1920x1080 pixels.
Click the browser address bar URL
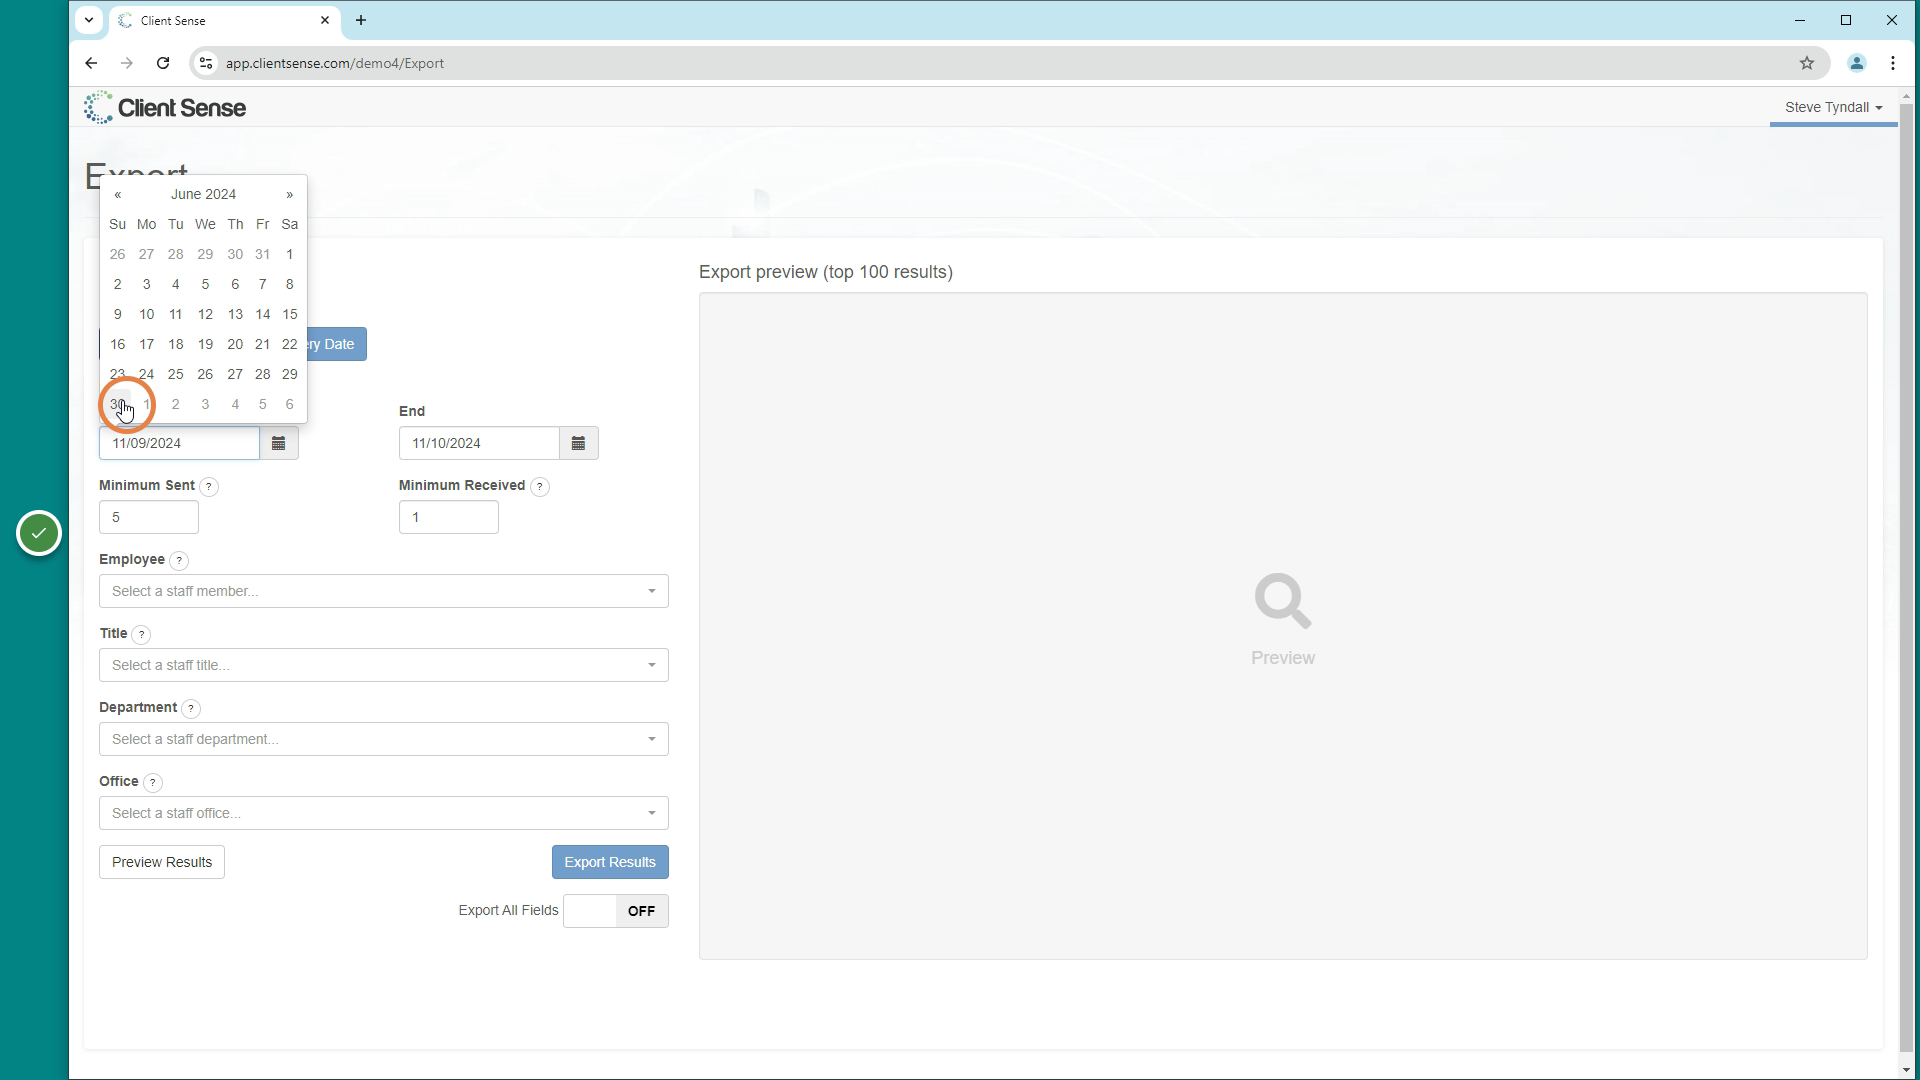pyautogui.click(x=335, y=63)
